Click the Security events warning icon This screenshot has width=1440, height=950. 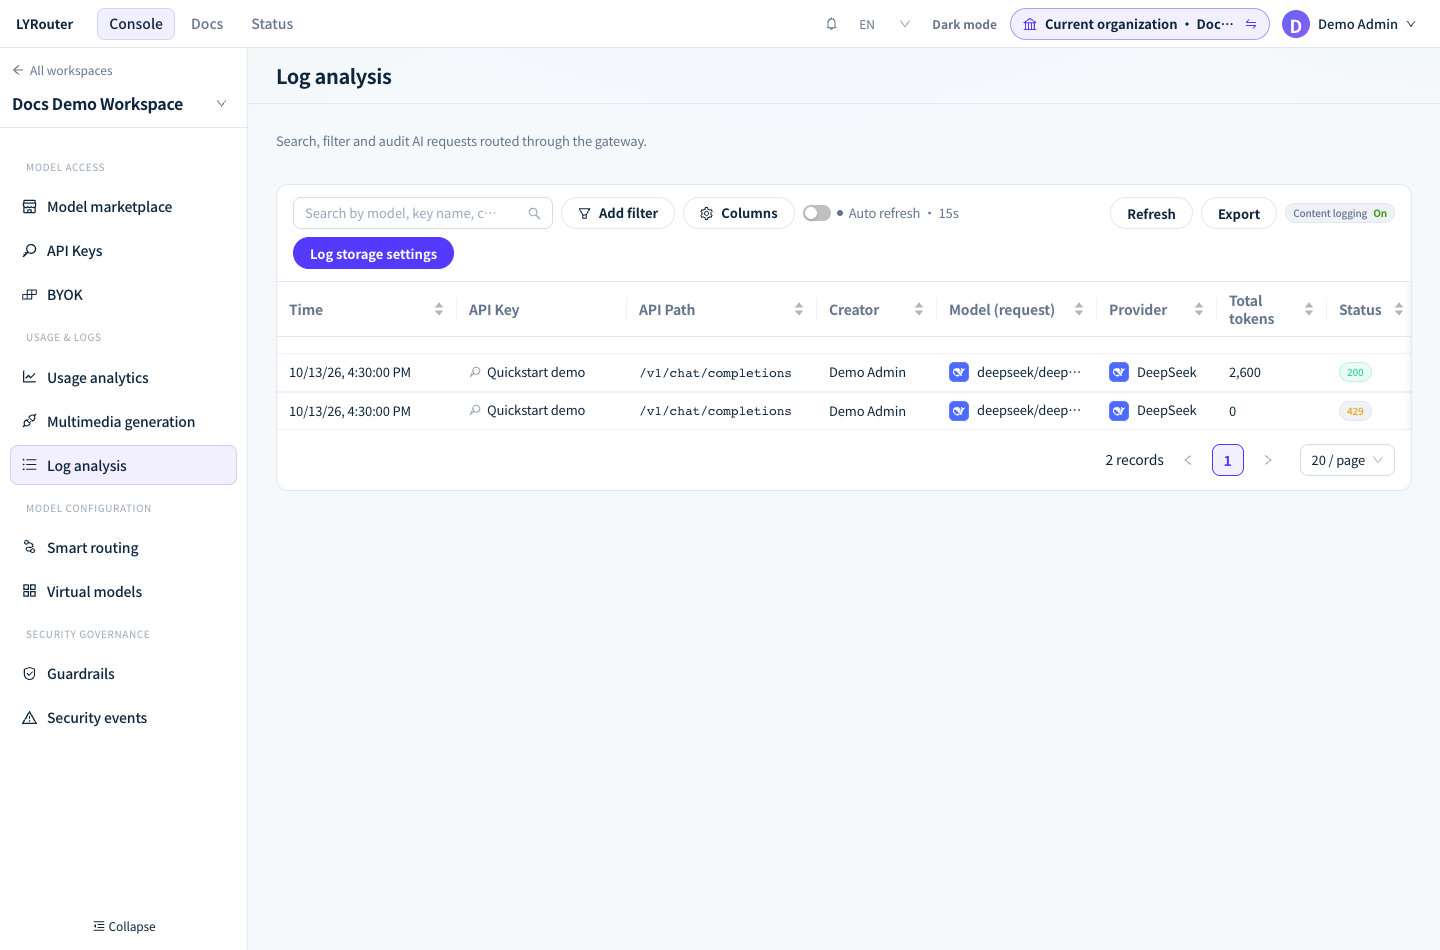29,718
